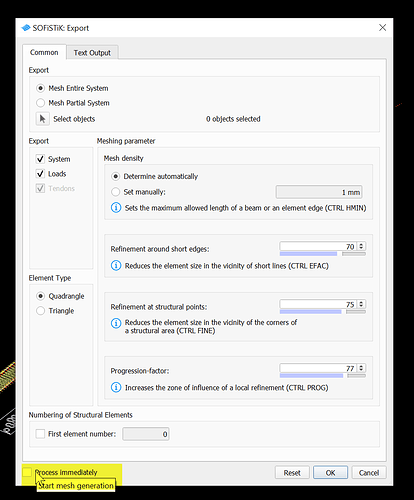Click the '0 objects selected' text
Screen dimensions: 414x500
click(233, 119)
